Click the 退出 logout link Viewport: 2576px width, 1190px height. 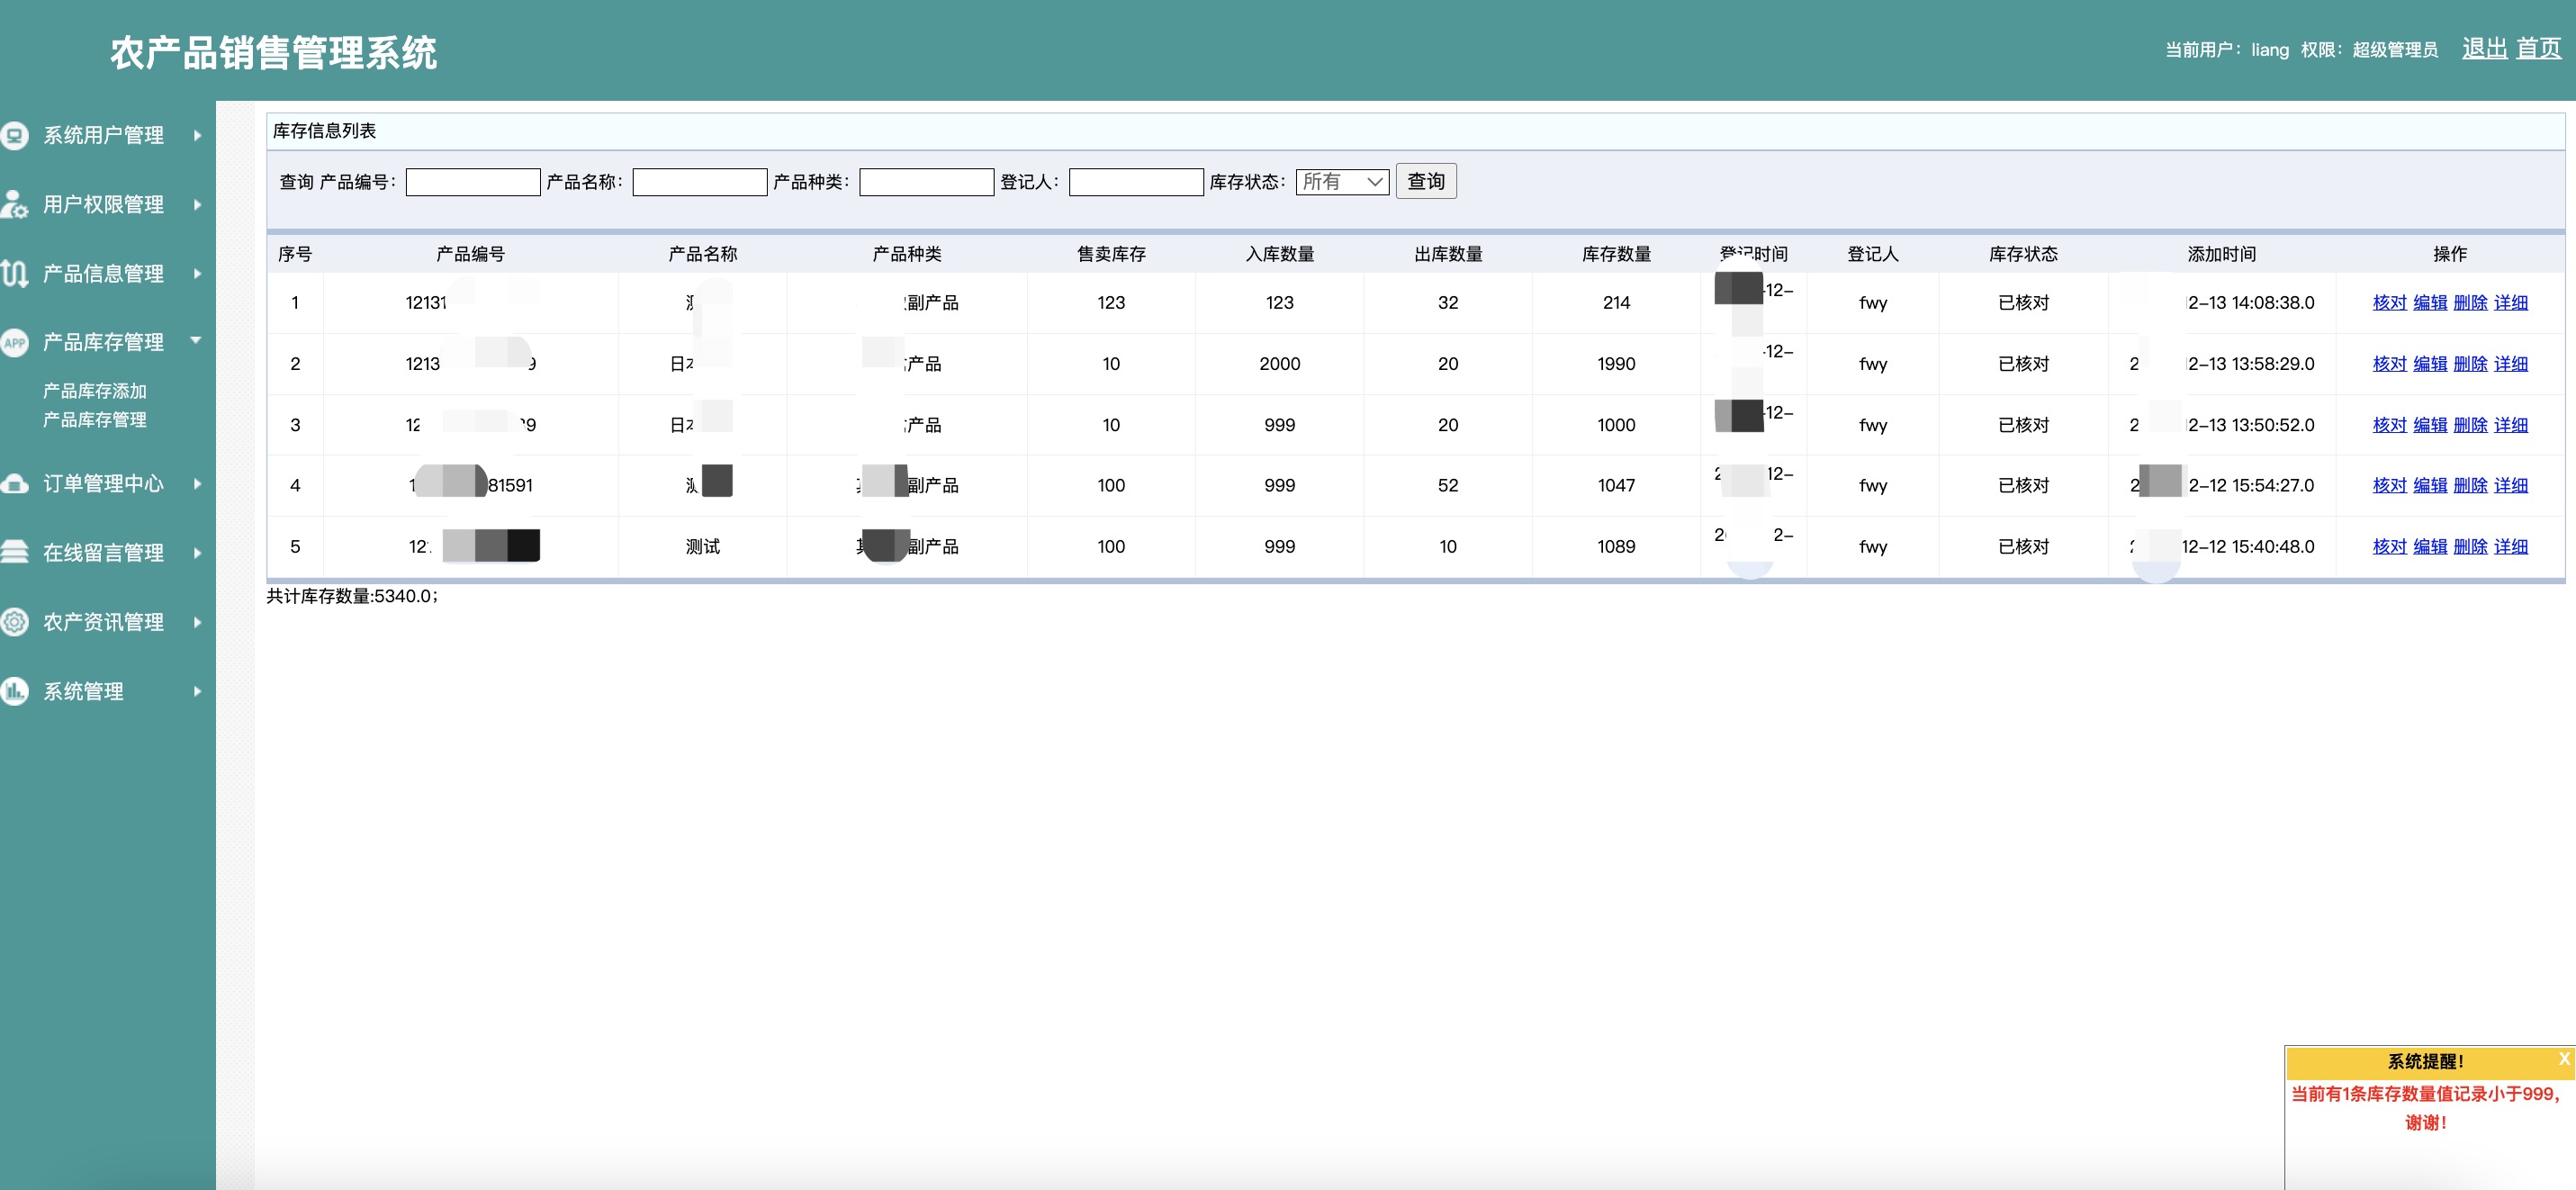point(2485,48)
